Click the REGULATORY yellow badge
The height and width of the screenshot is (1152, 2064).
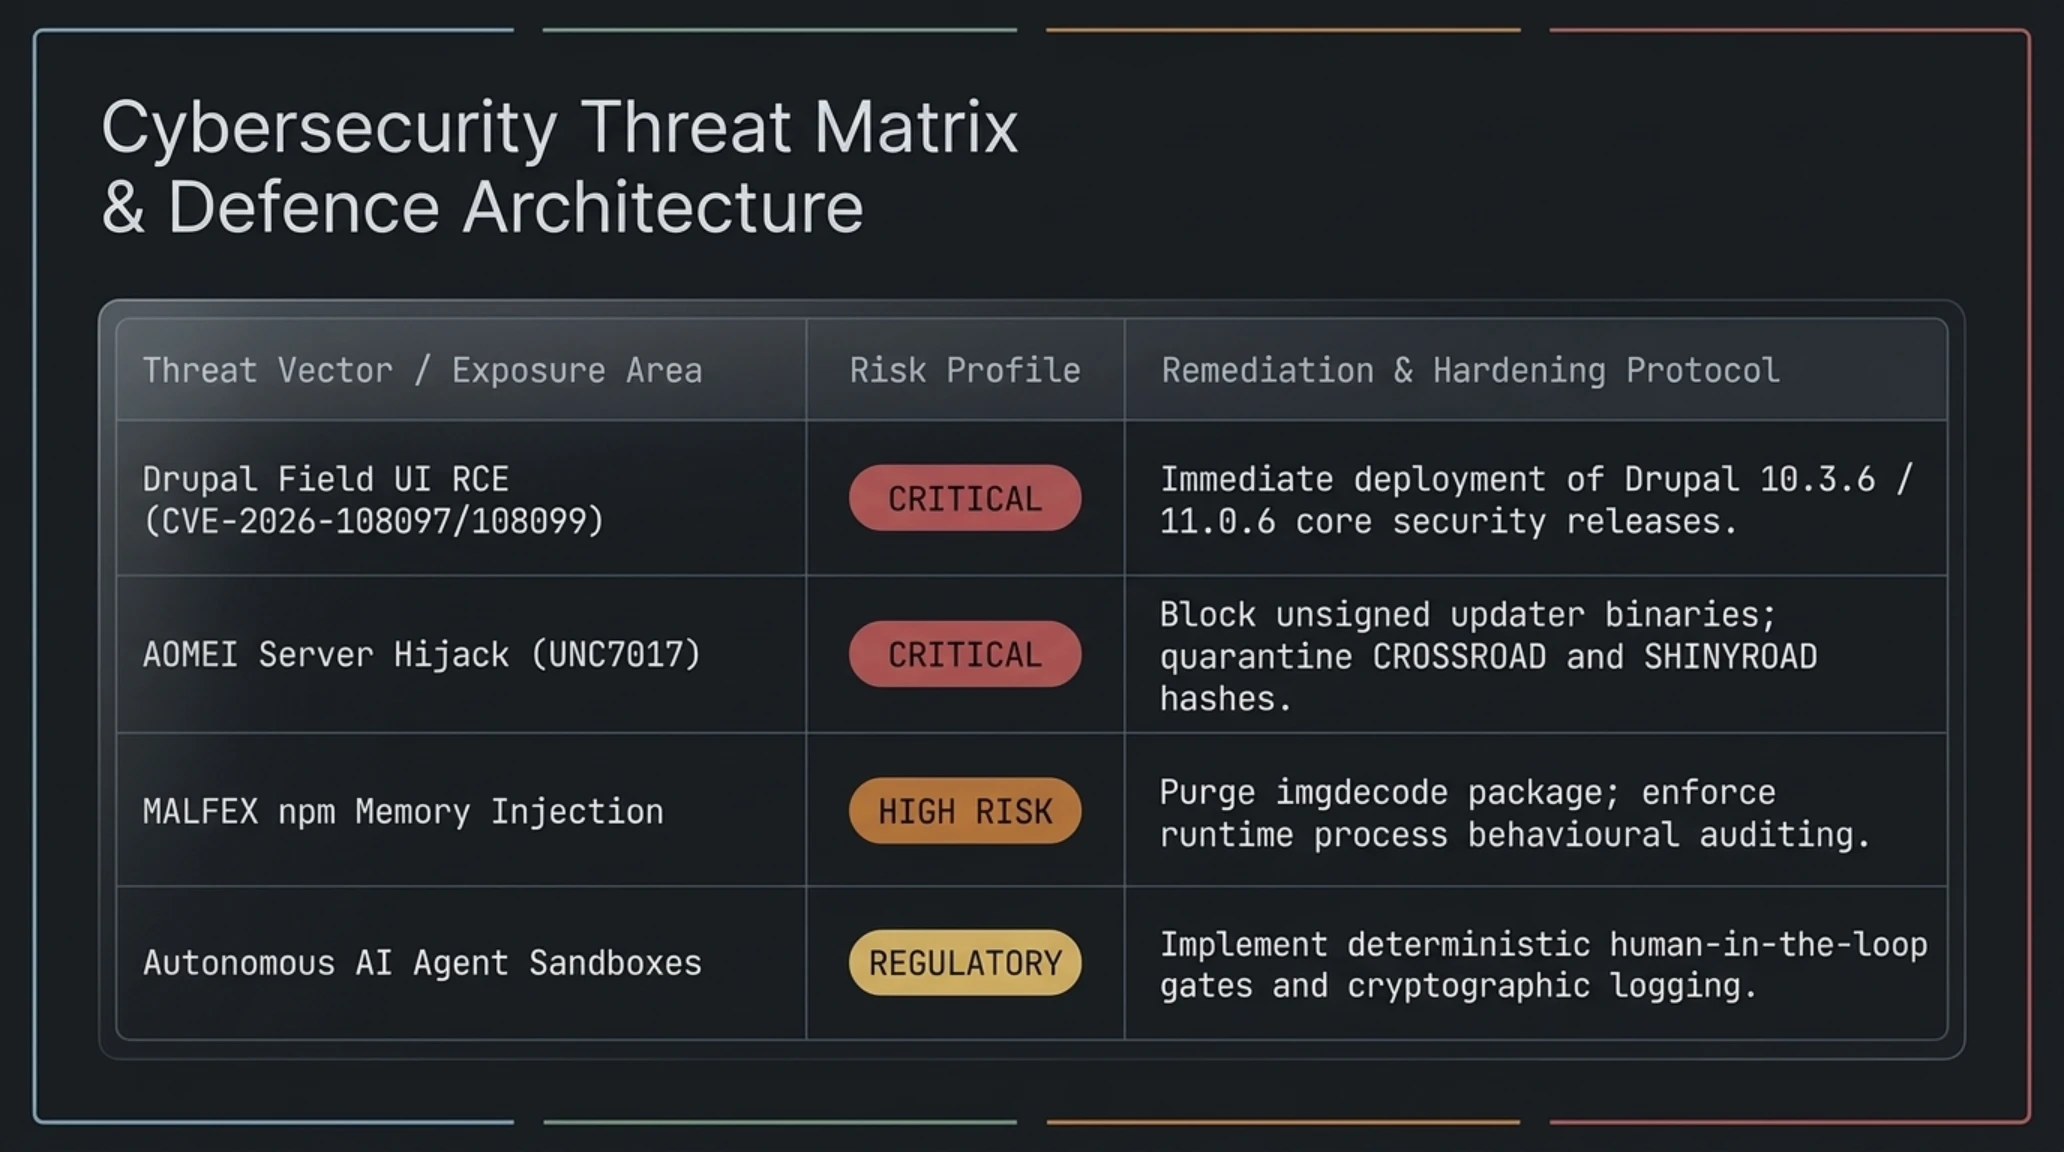965,963
